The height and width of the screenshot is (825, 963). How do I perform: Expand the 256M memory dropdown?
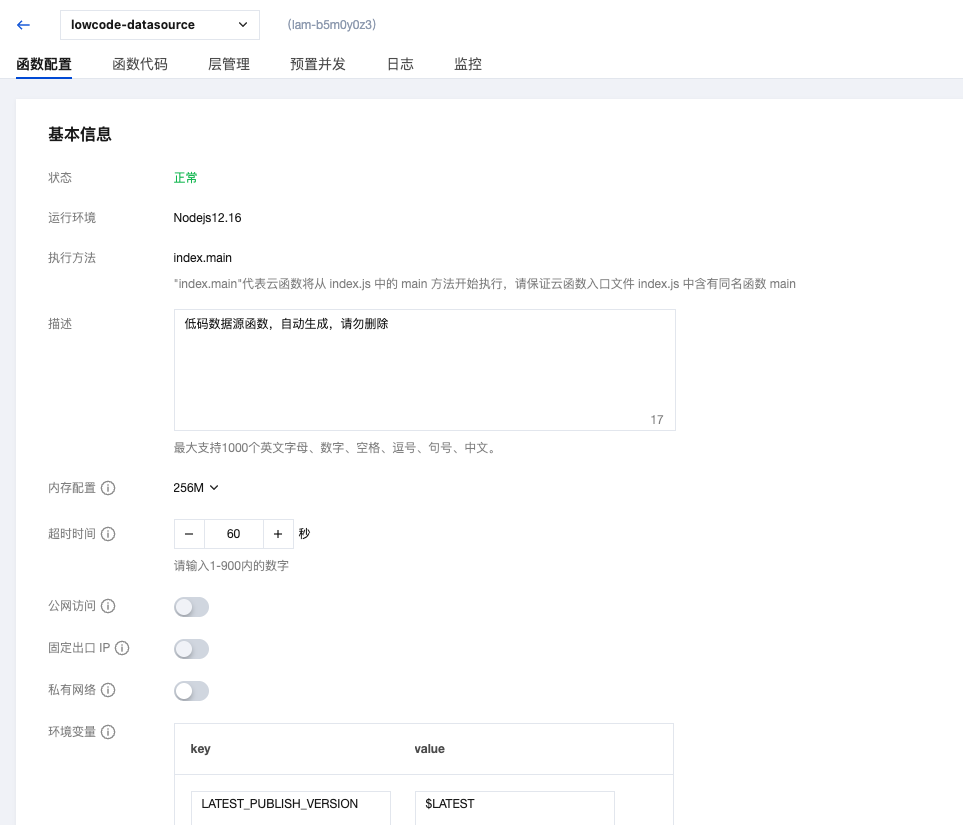[x=196, y=488]
